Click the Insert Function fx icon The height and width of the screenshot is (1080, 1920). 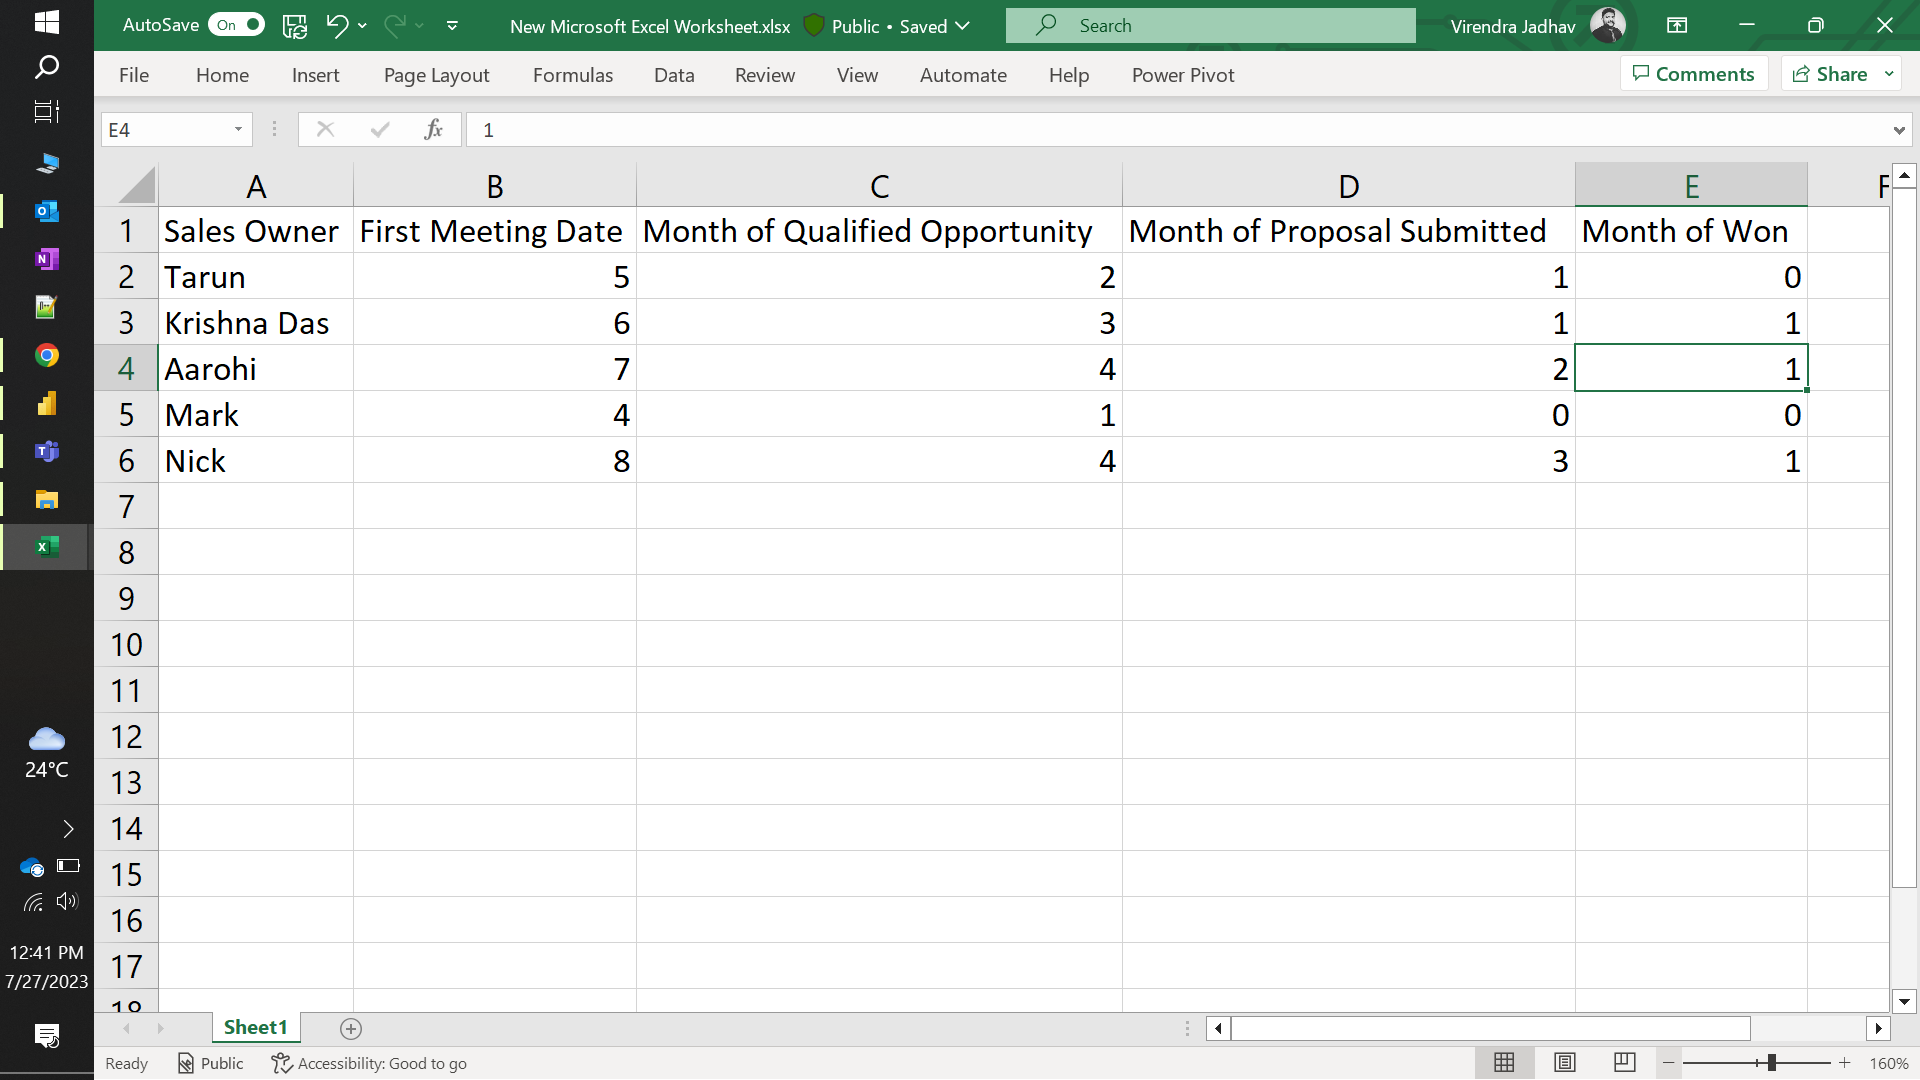433,129
